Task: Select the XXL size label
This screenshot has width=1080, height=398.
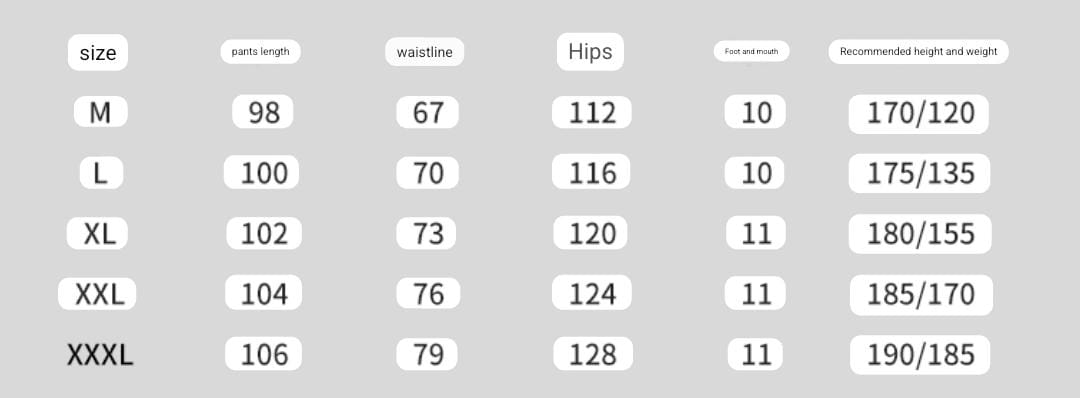Action: (97, 294)
